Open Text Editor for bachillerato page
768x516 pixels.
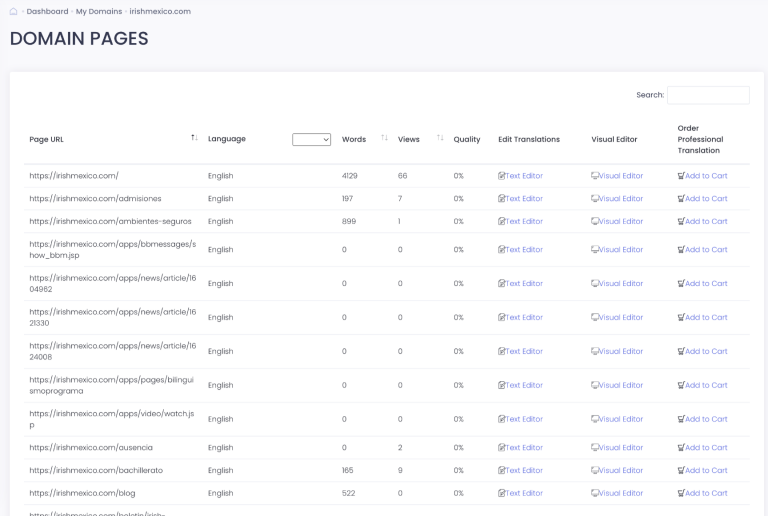[x=521, y=470]
